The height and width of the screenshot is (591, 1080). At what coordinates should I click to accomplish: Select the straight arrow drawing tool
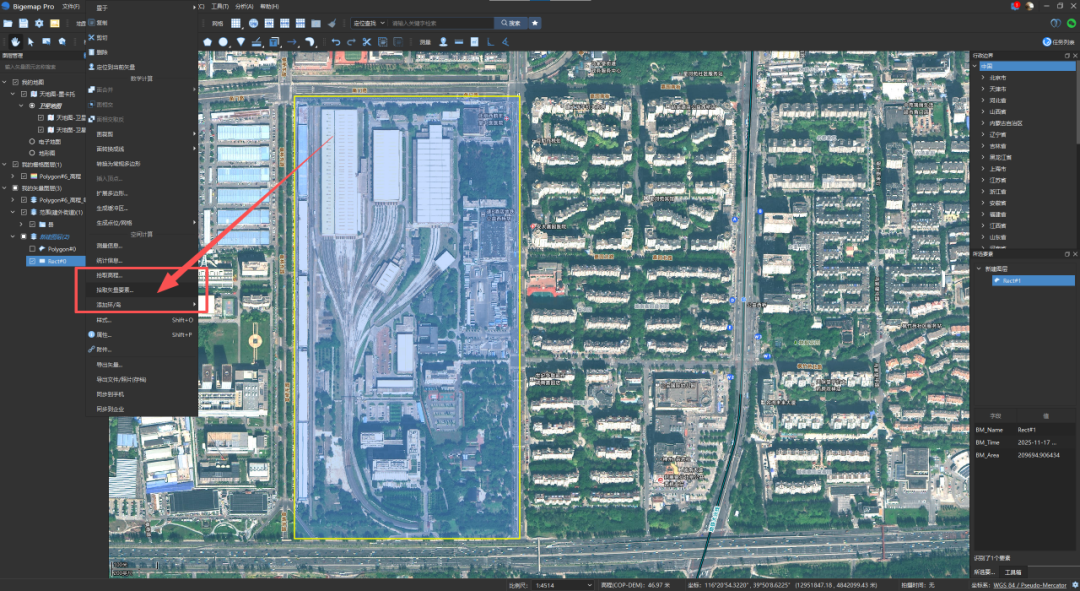click(291, 42)
